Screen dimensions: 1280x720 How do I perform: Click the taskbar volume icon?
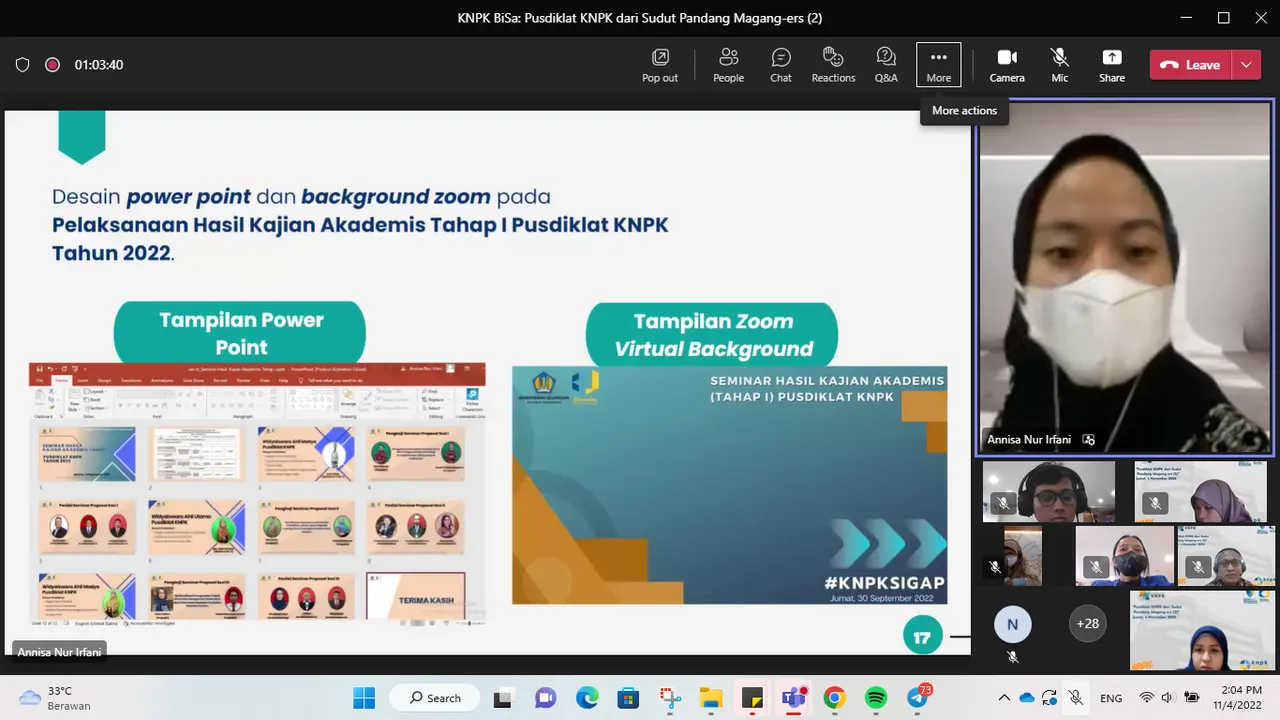tap(1167, 698)
